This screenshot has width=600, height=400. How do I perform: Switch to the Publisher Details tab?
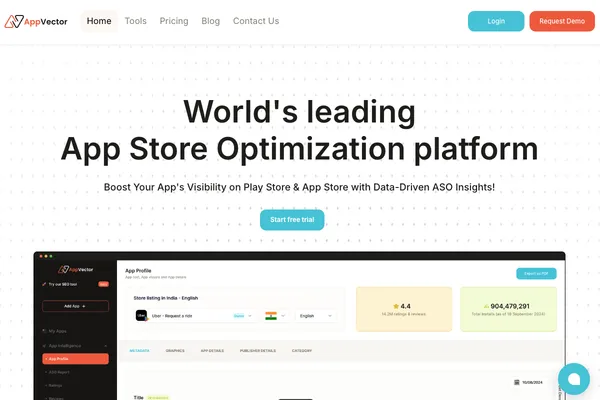[x=258, y=351]
